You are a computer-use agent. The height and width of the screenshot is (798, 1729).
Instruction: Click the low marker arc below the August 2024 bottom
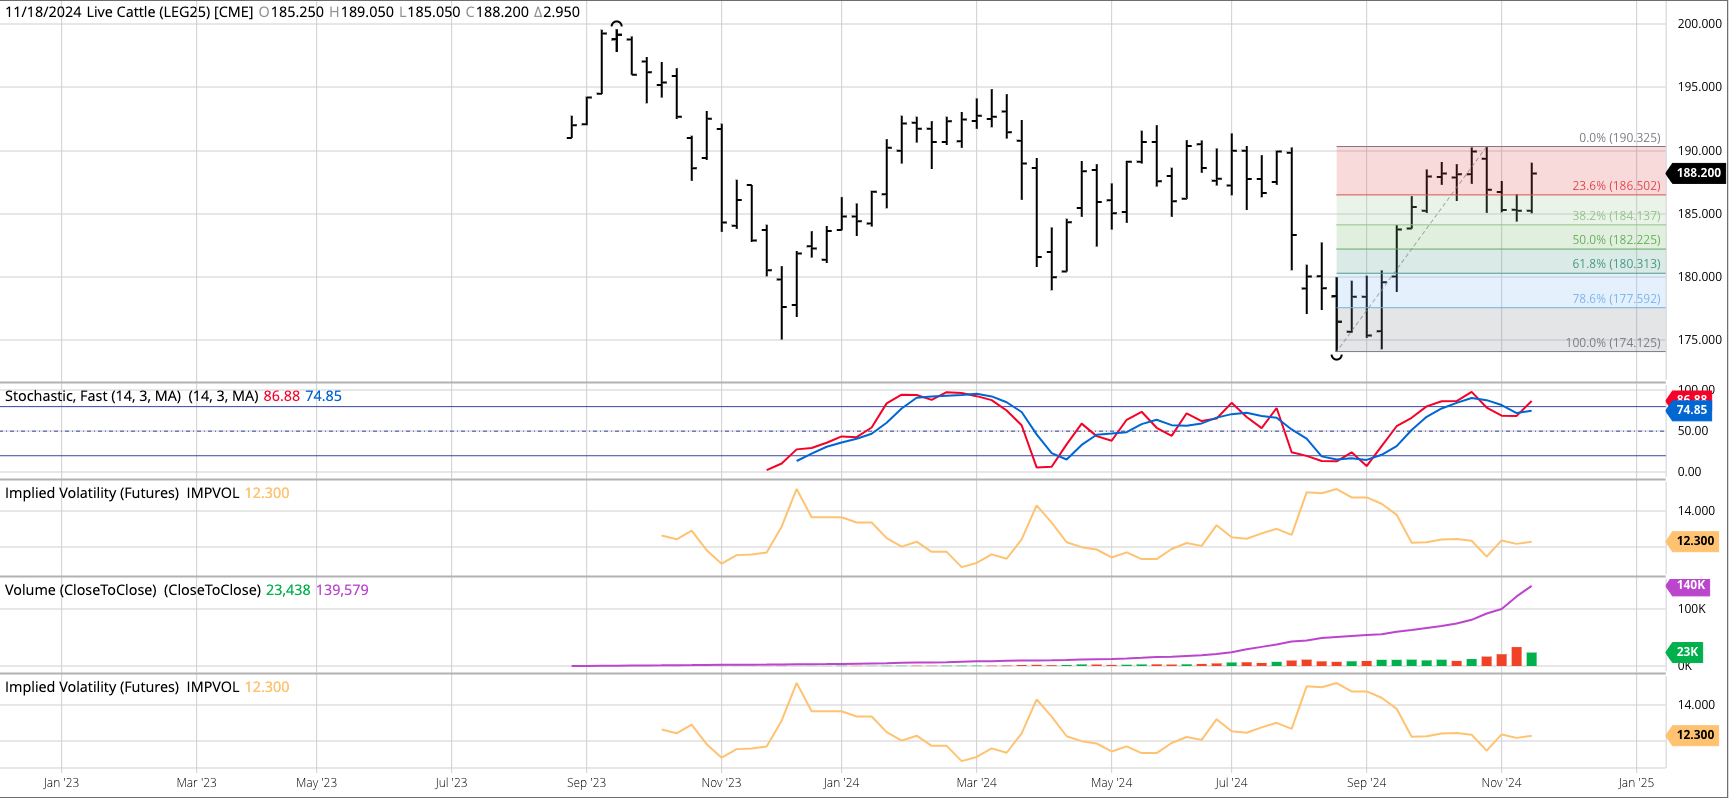coord(1337,356)
